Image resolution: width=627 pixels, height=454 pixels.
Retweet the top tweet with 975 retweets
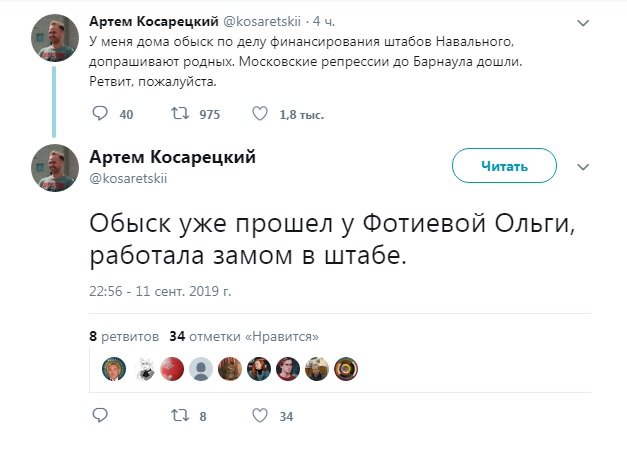(x=182, y=115)
